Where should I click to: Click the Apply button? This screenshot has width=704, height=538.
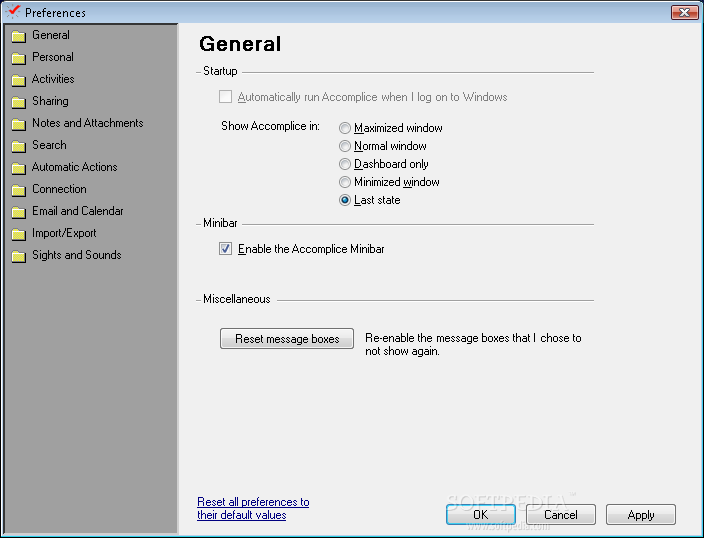pos(641,515)
